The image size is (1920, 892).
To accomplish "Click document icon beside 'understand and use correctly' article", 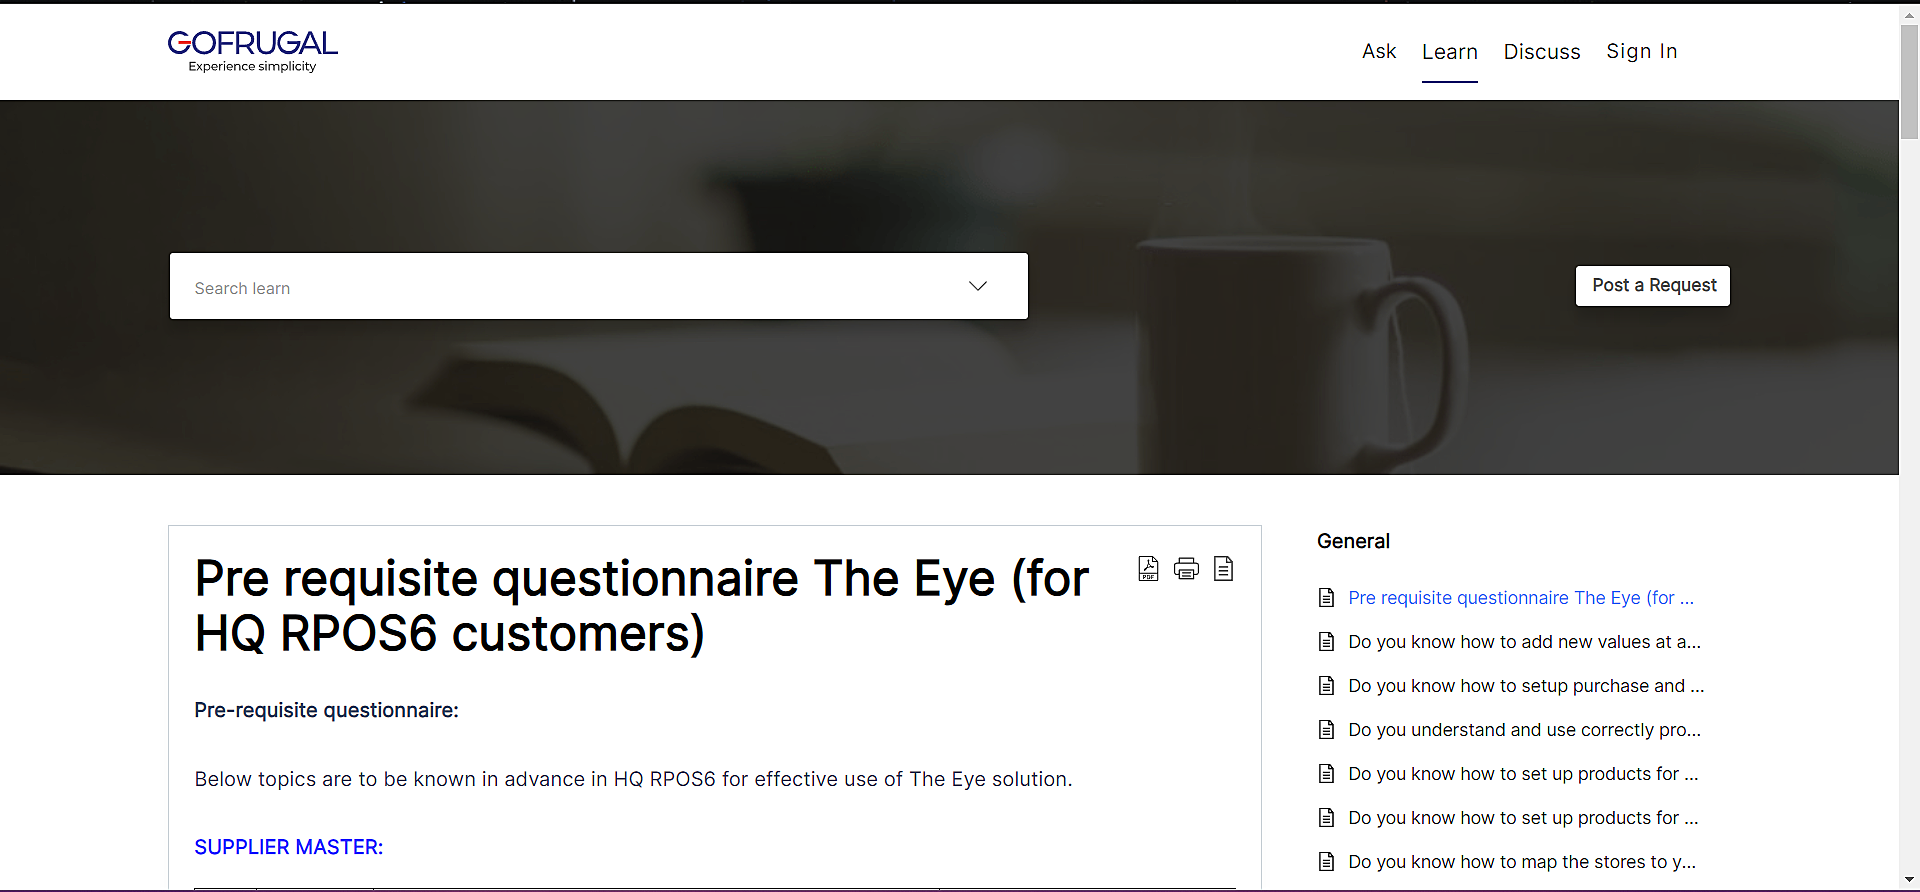I will point(1327,730).
